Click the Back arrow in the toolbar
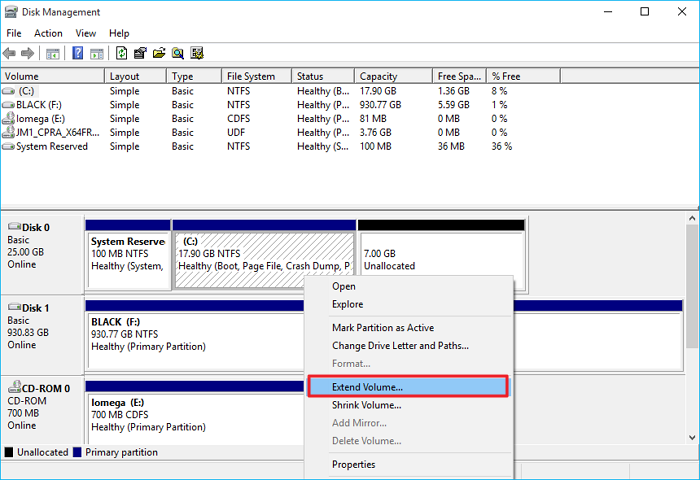This screenshot has width=700, height=480. point(10,53)
